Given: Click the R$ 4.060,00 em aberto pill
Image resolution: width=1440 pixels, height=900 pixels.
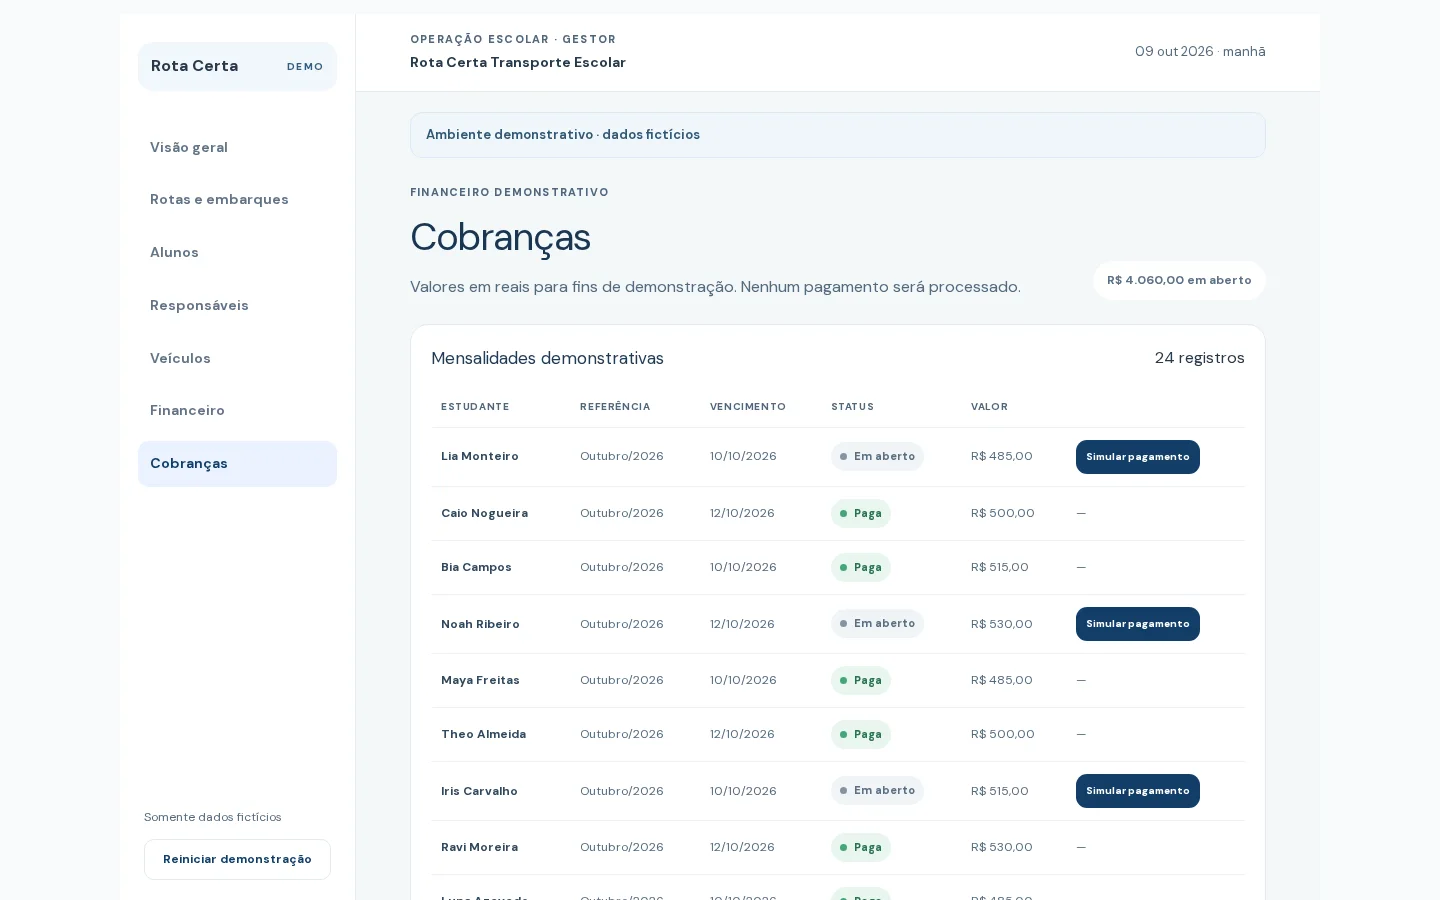Looking at the screenshot, I should [x=1179, y=280].
